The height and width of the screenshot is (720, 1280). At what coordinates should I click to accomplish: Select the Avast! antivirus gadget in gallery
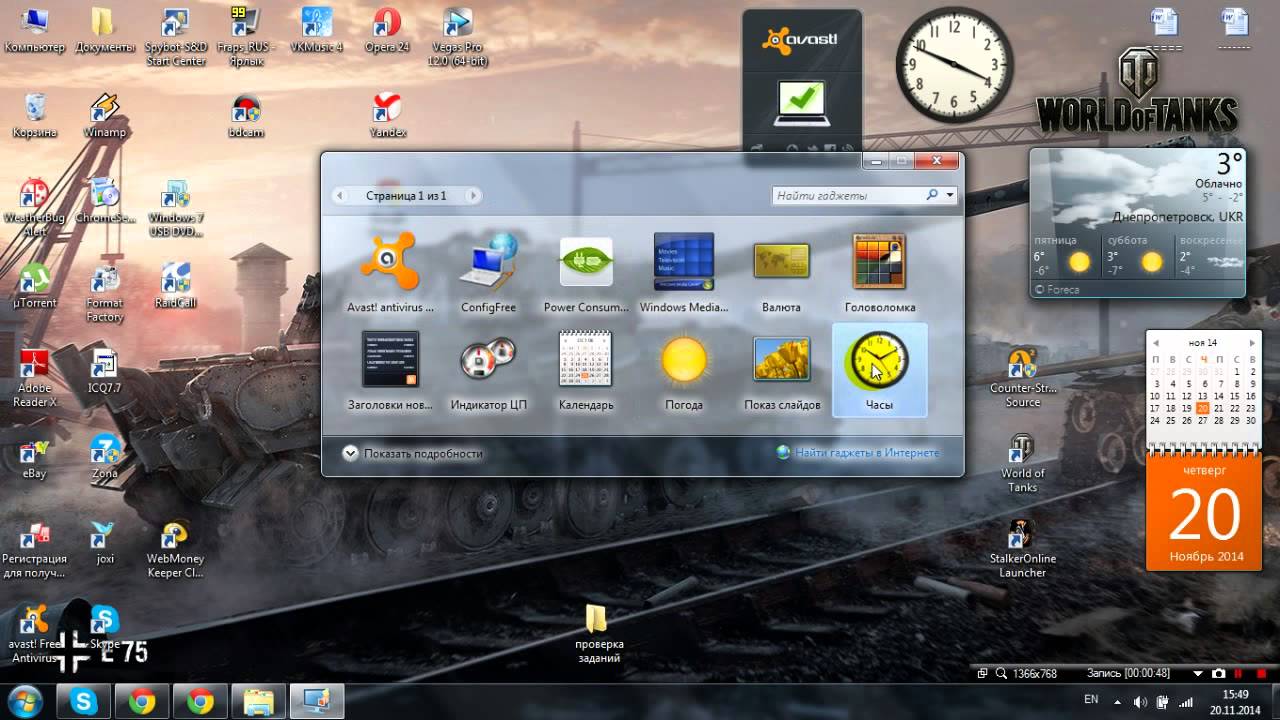[x=390, y=273]
